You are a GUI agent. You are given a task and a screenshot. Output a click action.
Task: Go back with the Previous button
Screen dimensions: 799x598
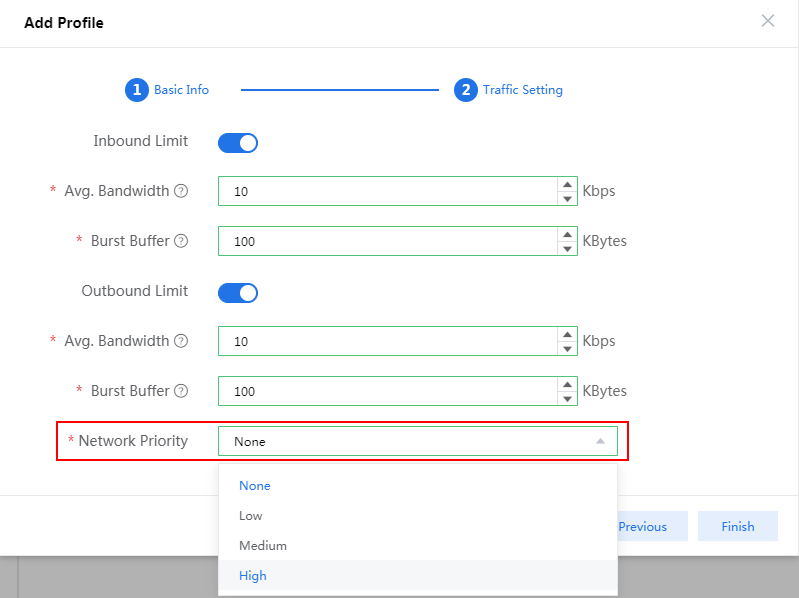coord(642,527)
